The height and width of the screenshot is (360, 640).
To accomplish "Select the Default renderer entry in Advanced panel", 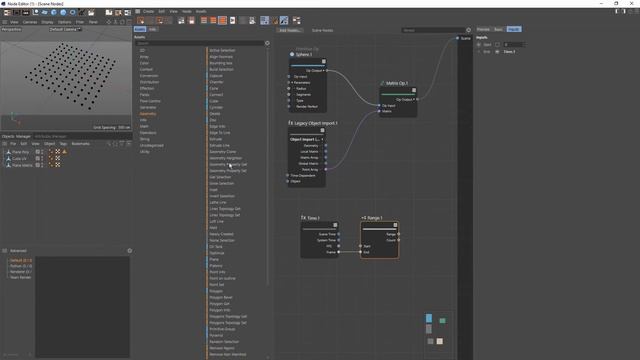I will tap(21, 260).
